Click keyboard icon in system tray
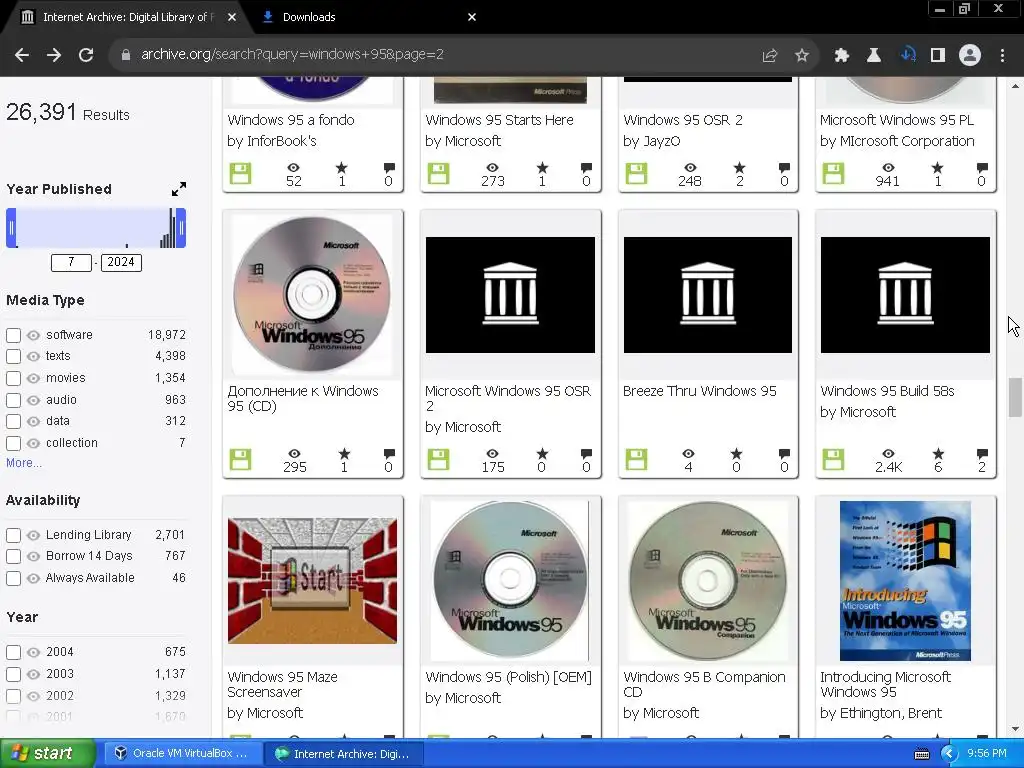 921,754
